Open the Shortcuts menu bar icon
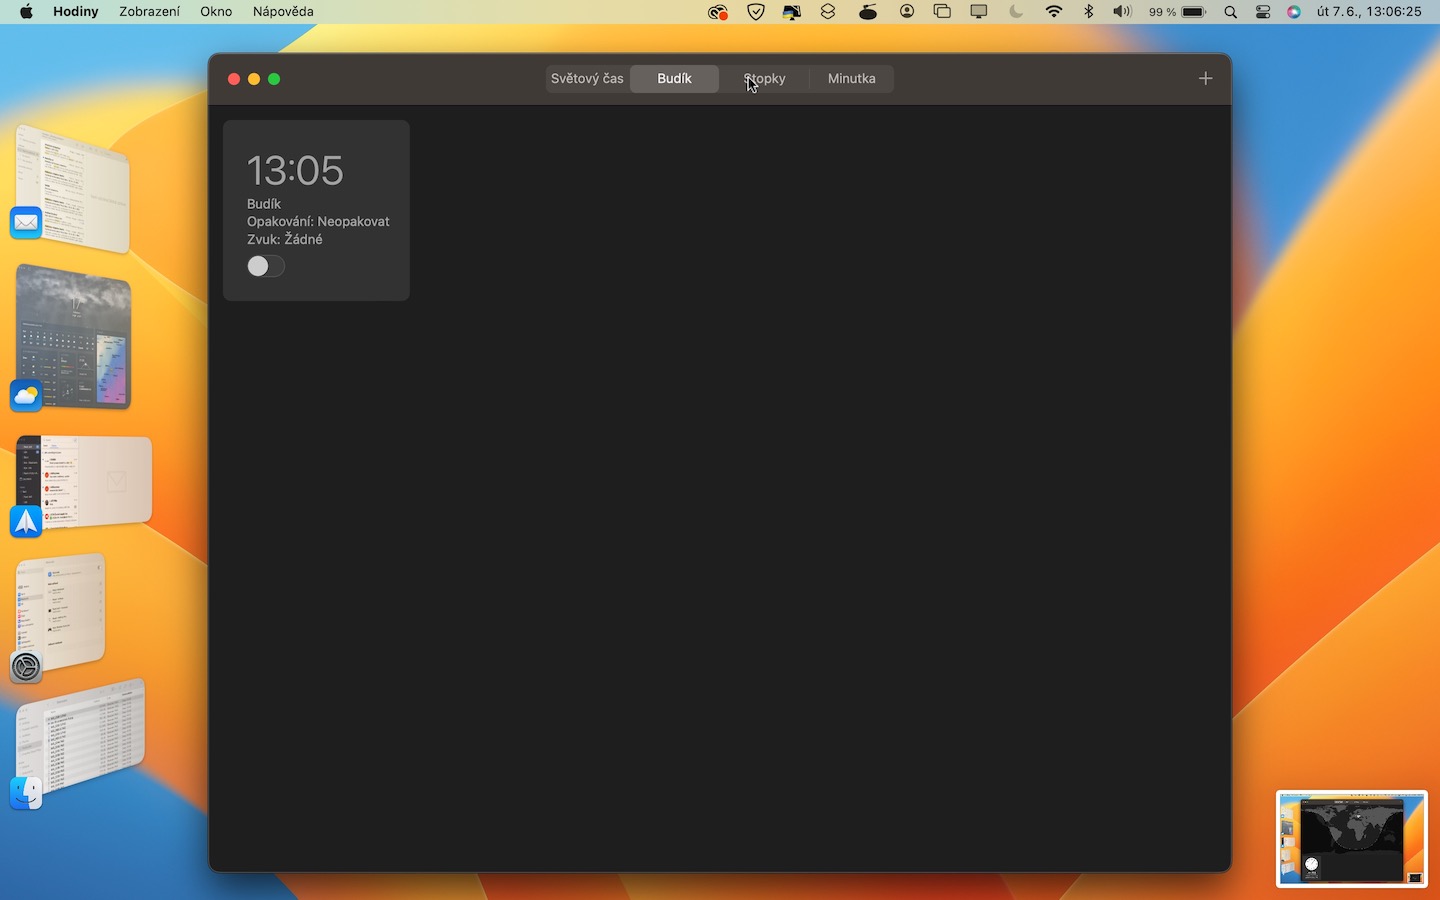Screen dimensions: 1440x900 pos(828,12)
